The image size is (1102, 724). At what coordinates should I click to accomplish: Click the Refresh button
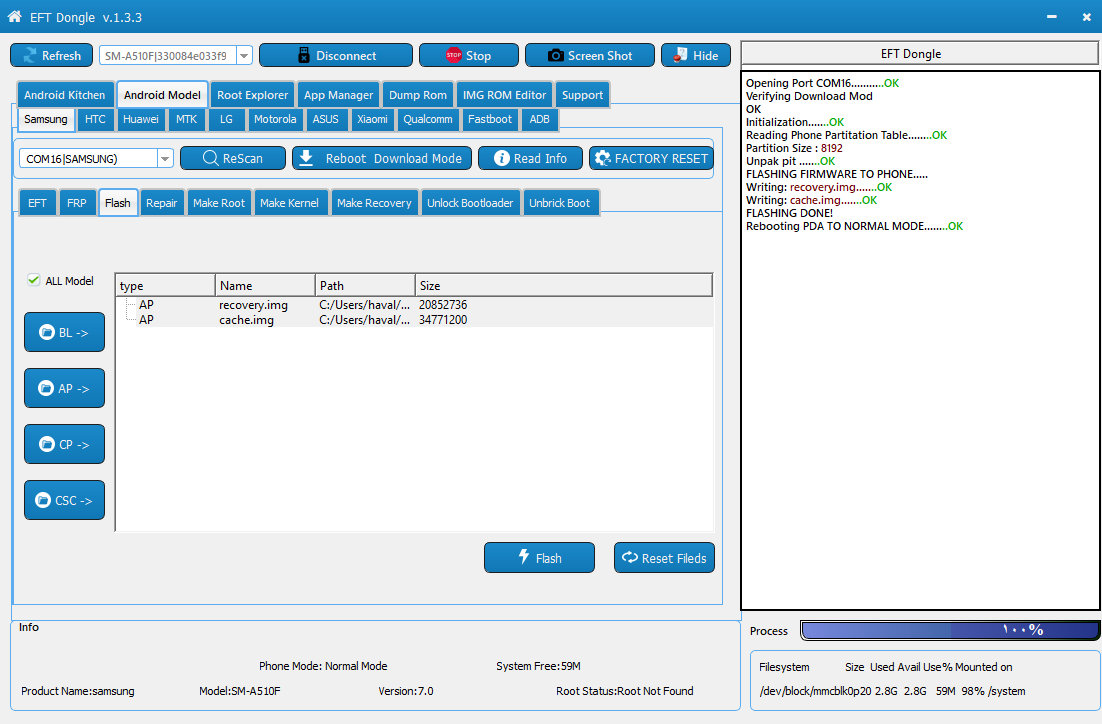coord(51,56)
